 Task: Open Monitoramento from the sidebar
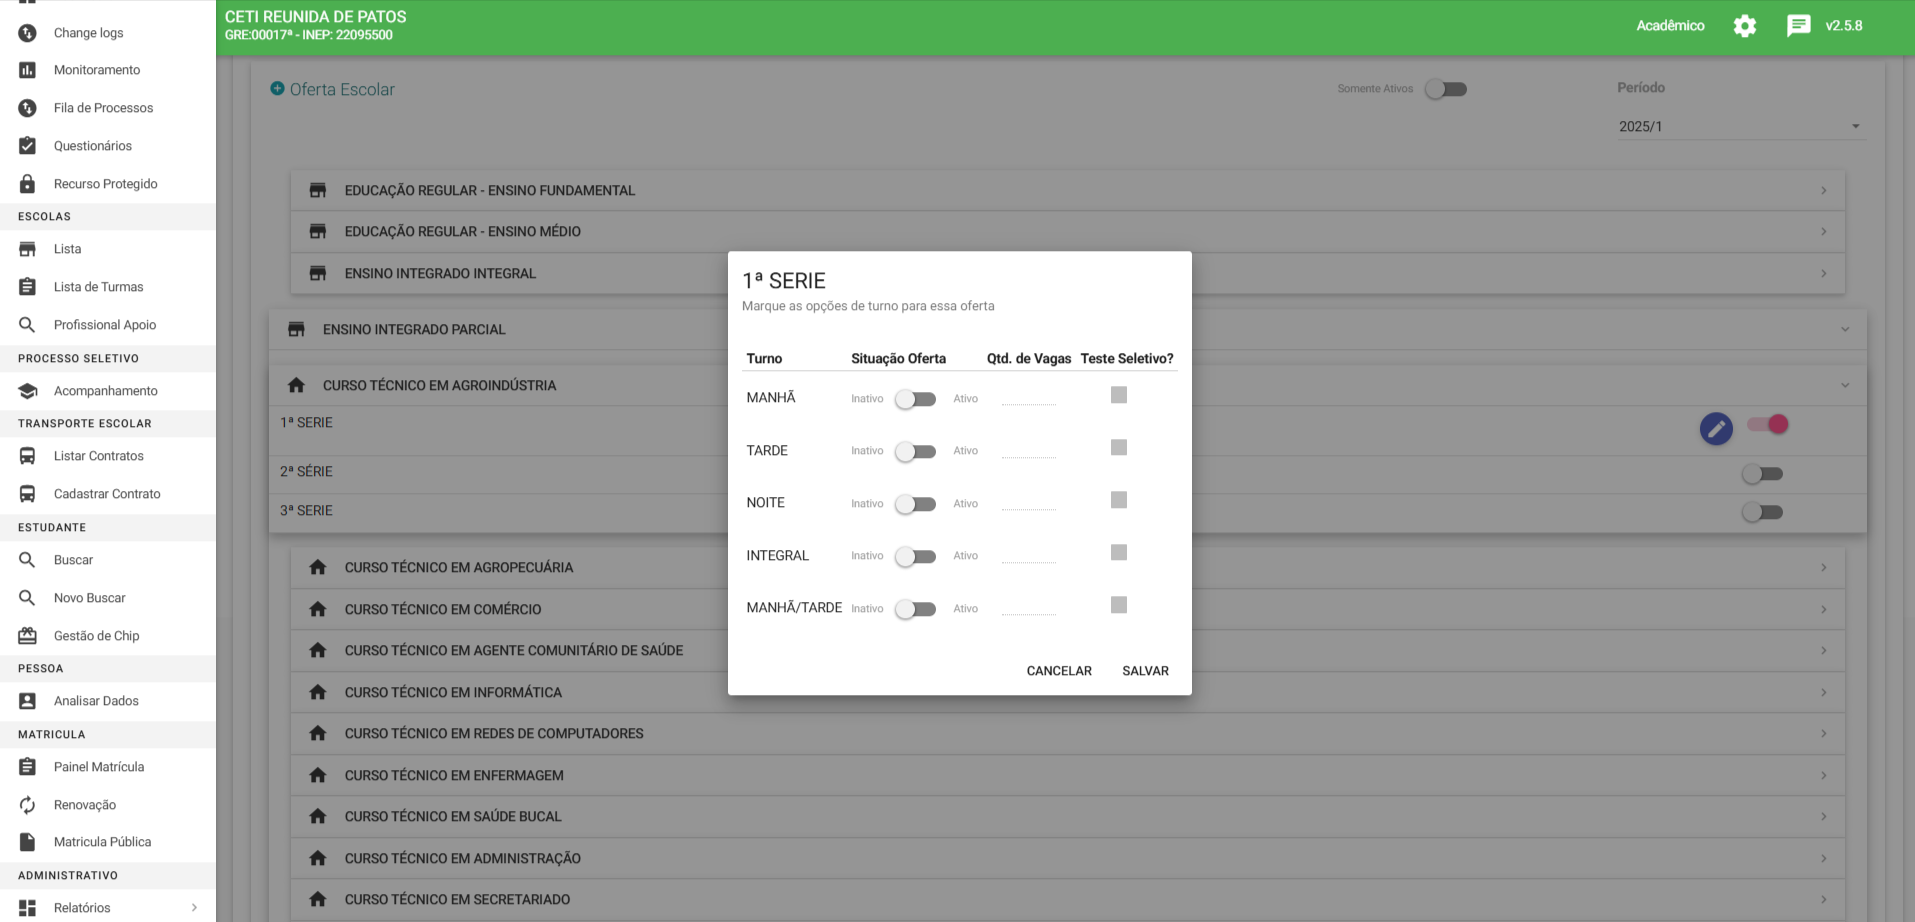(x=96, y=70)
